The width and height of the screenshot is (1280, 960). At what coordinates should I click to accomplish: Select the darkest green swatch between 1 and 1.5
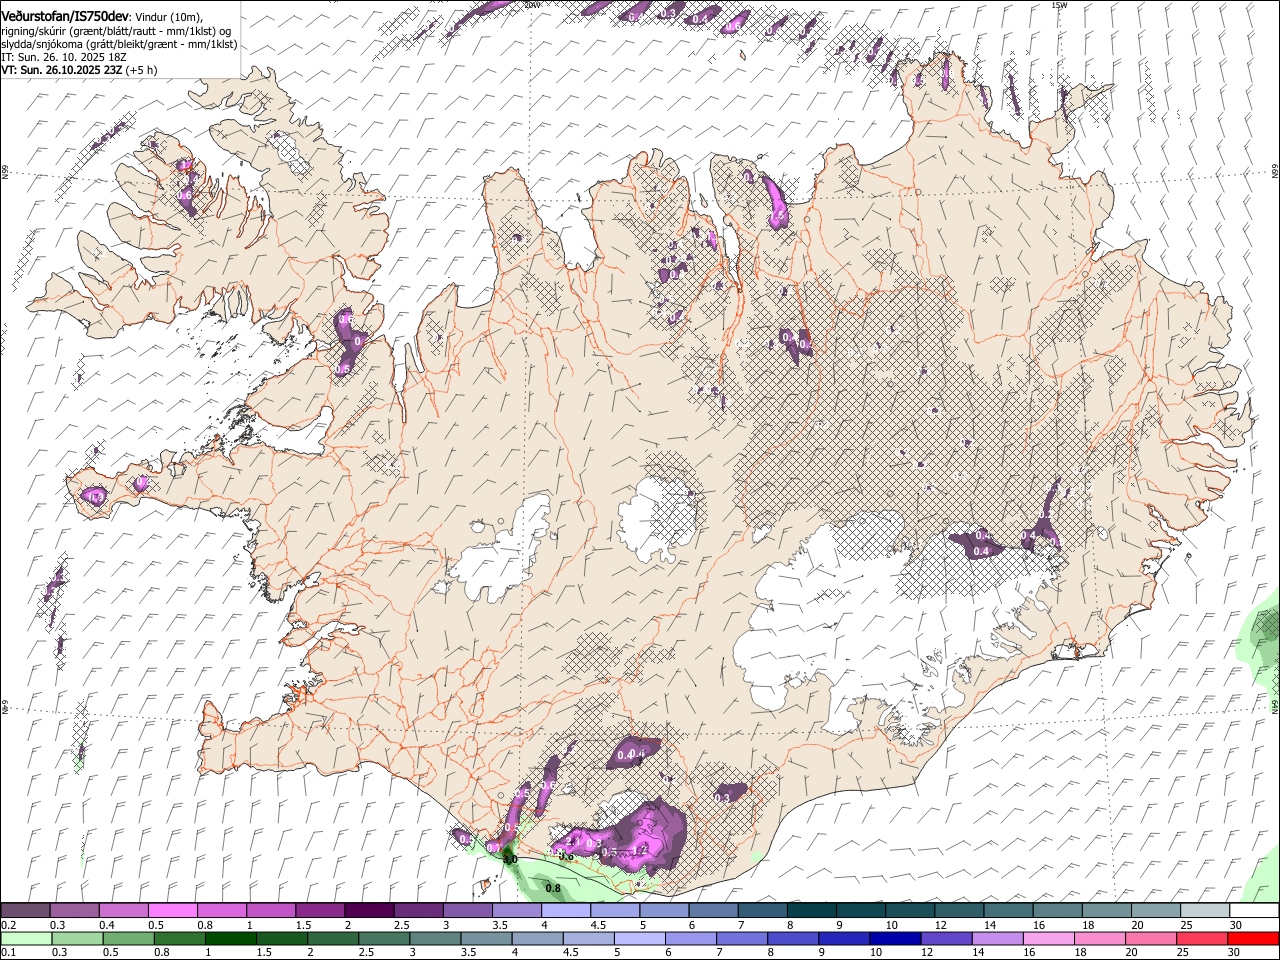click(x=230, y=938)
